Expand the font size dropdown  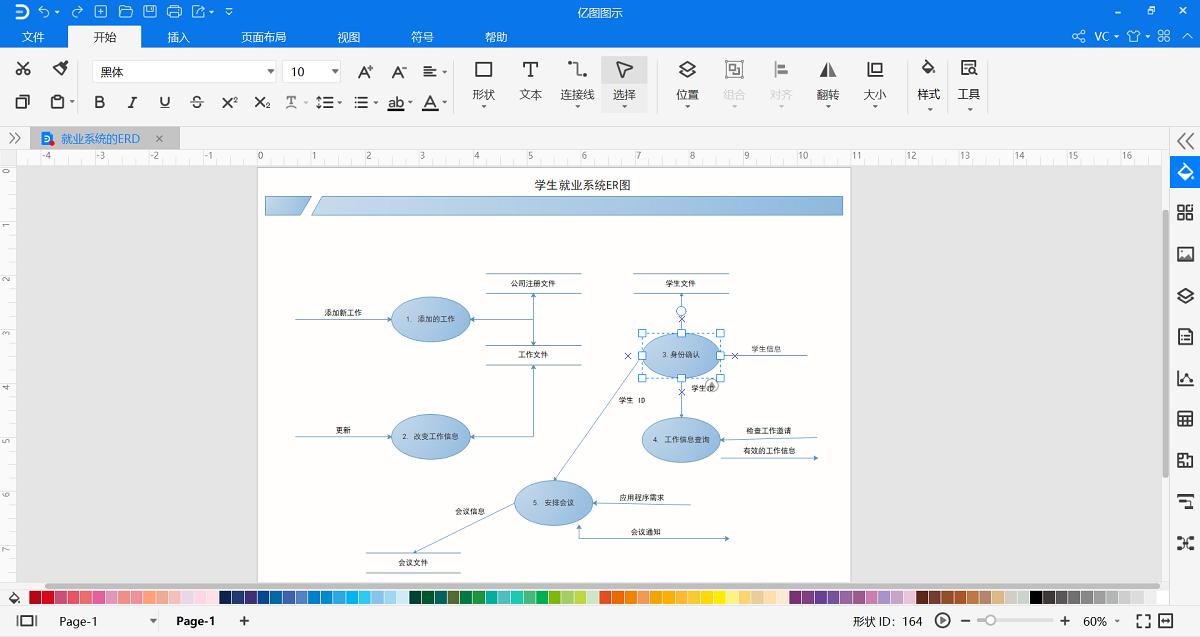point(334,72)
